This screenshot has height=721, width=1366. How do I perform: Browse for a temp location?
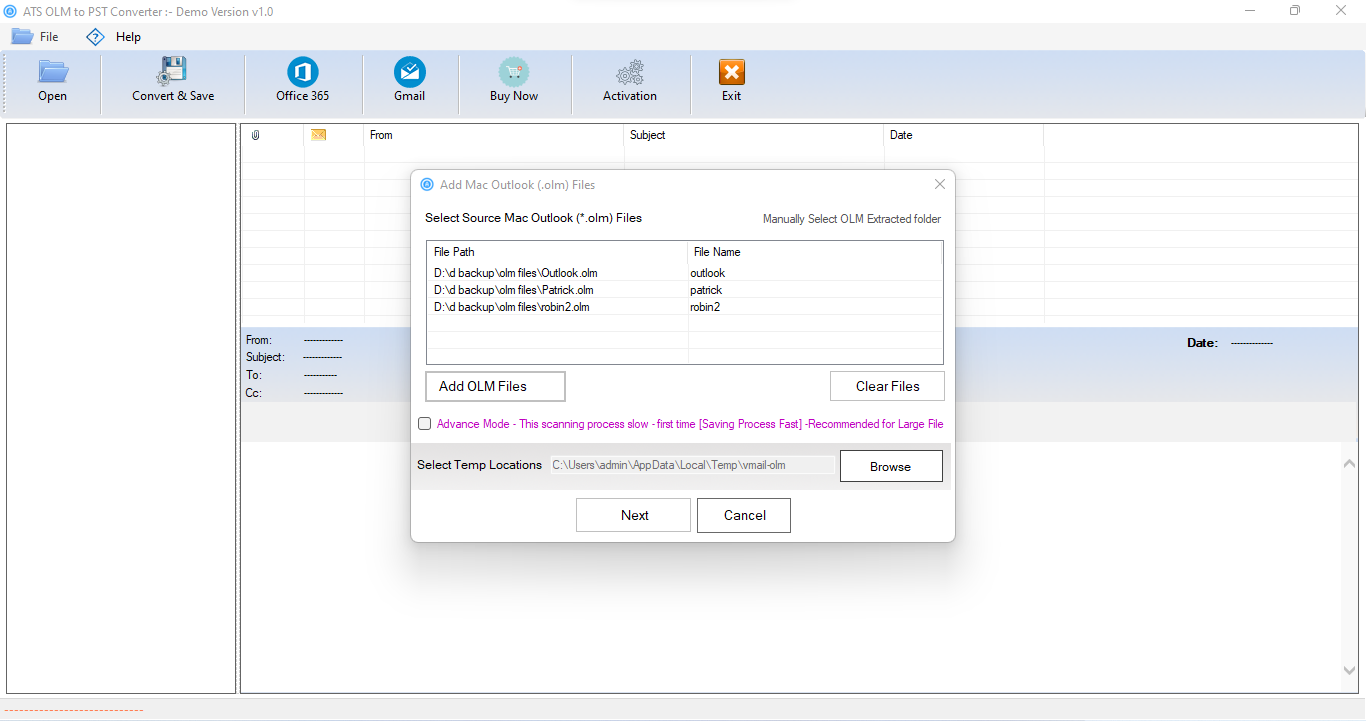891,466
